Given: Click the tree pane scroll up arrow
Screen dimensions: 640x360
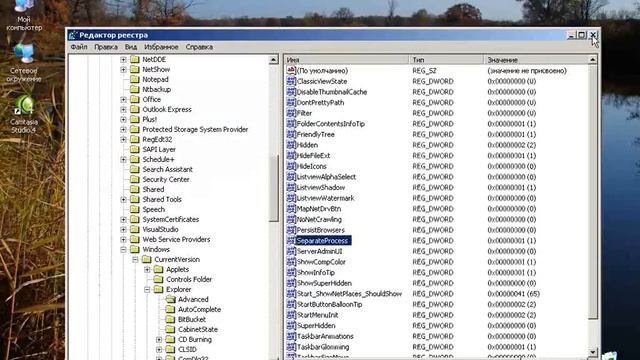Looking at the screenshot, I should tap(273, 60).
